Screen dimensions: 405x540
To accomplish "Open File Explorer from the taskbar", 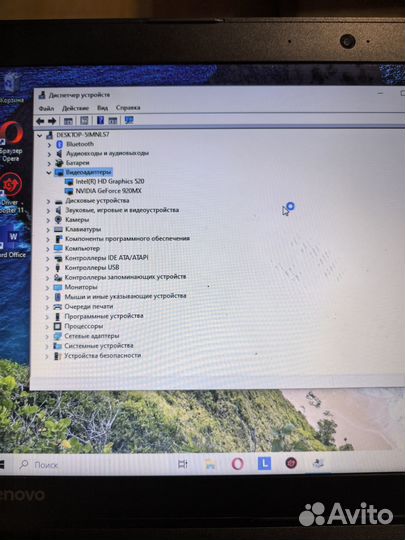I will pos(210,464).
